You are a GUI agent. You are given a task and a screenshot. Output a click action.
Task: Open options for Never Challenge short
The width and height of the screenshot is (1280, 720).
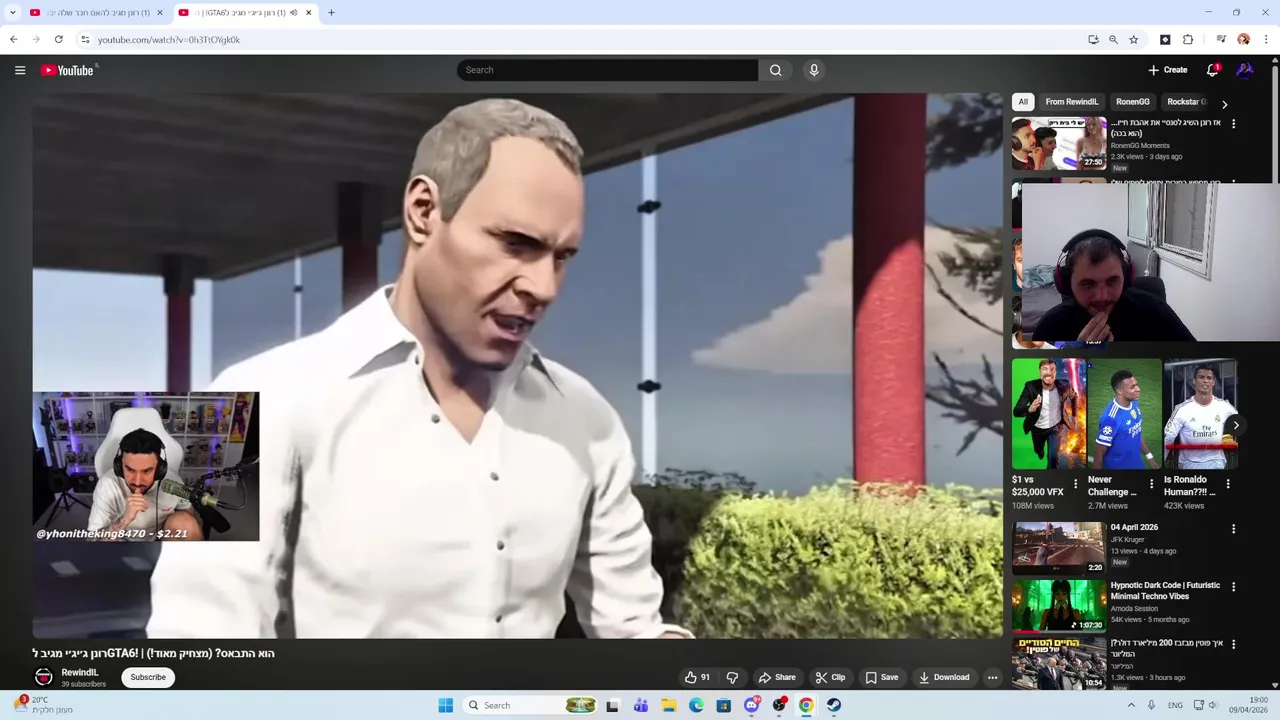coord(1151,484)
